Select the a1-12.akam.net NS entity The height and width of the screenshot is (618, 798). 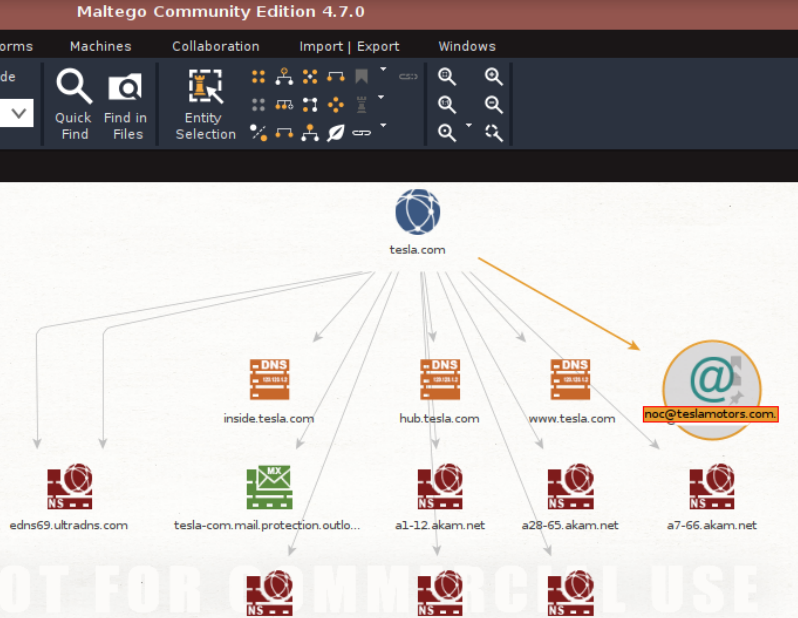(x=440, y=486)
